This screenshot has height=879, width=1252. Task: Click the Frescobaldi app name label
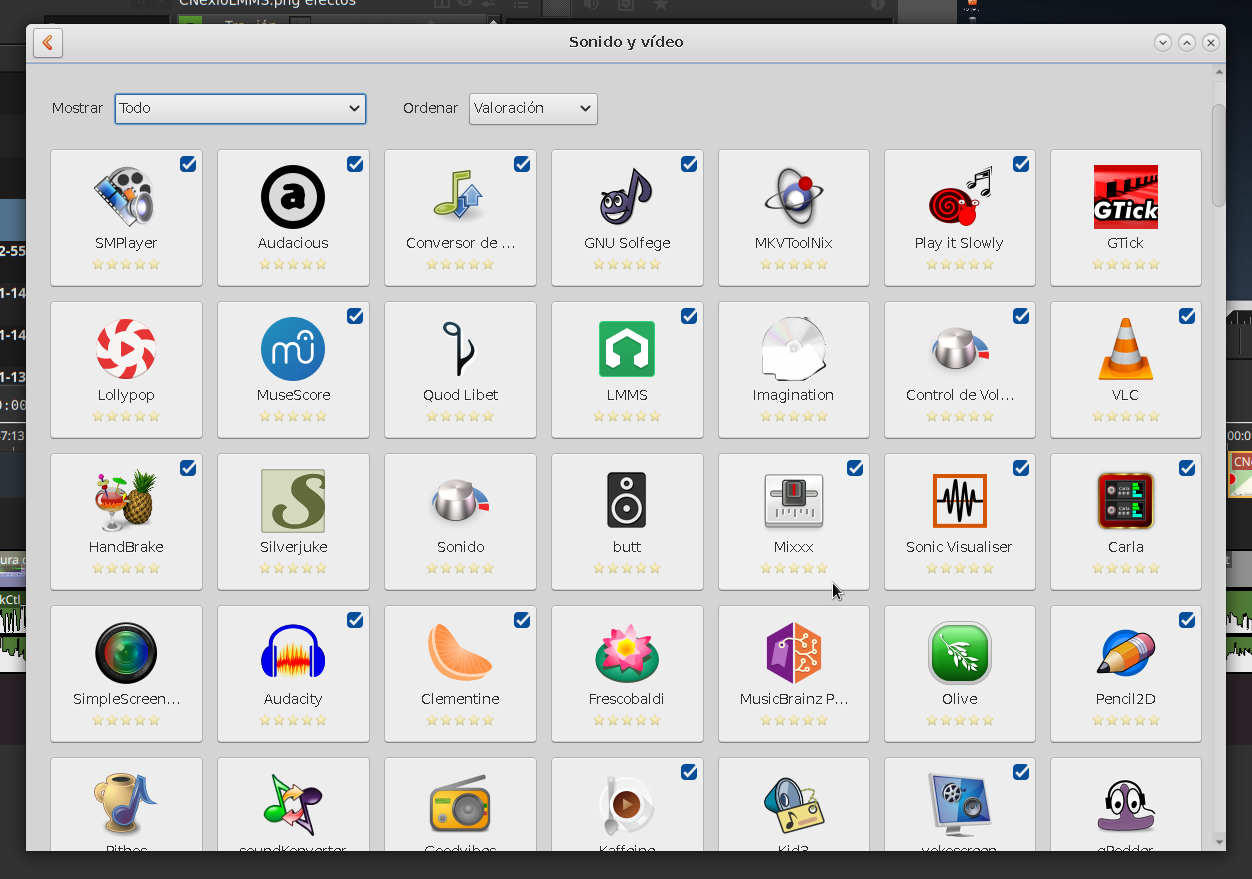coord(627,699)
